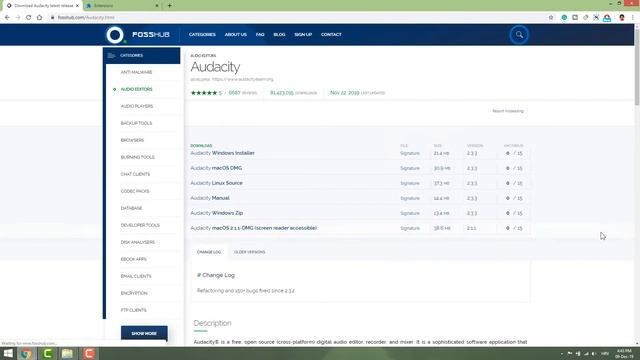Open the browser home page icon
Screen dimensions: 640x360
(39, 18)
